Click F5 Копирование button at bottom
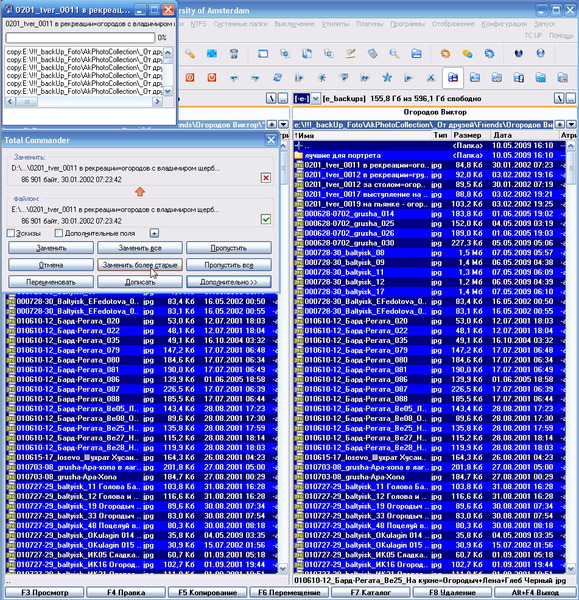The width and height of the screenshot is (579, 600). tap(207, 592)
